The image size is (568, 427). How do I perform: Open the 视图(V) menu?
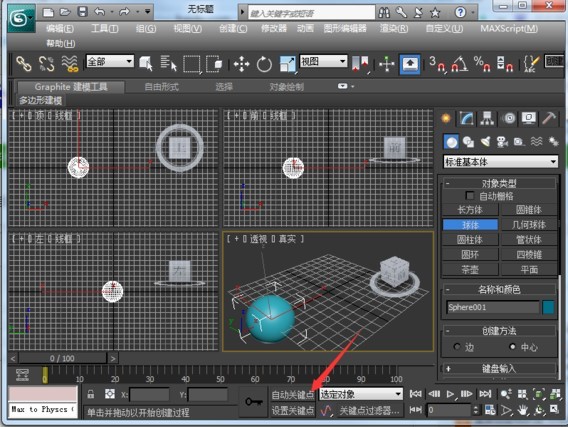pyautogui.click(x=188, y=28)
